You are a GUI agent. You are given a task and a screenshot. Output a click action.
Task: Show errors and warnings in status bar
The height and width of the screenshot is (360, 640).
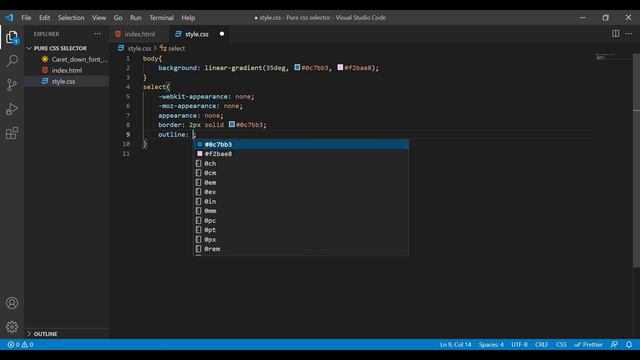click(20, 344)
